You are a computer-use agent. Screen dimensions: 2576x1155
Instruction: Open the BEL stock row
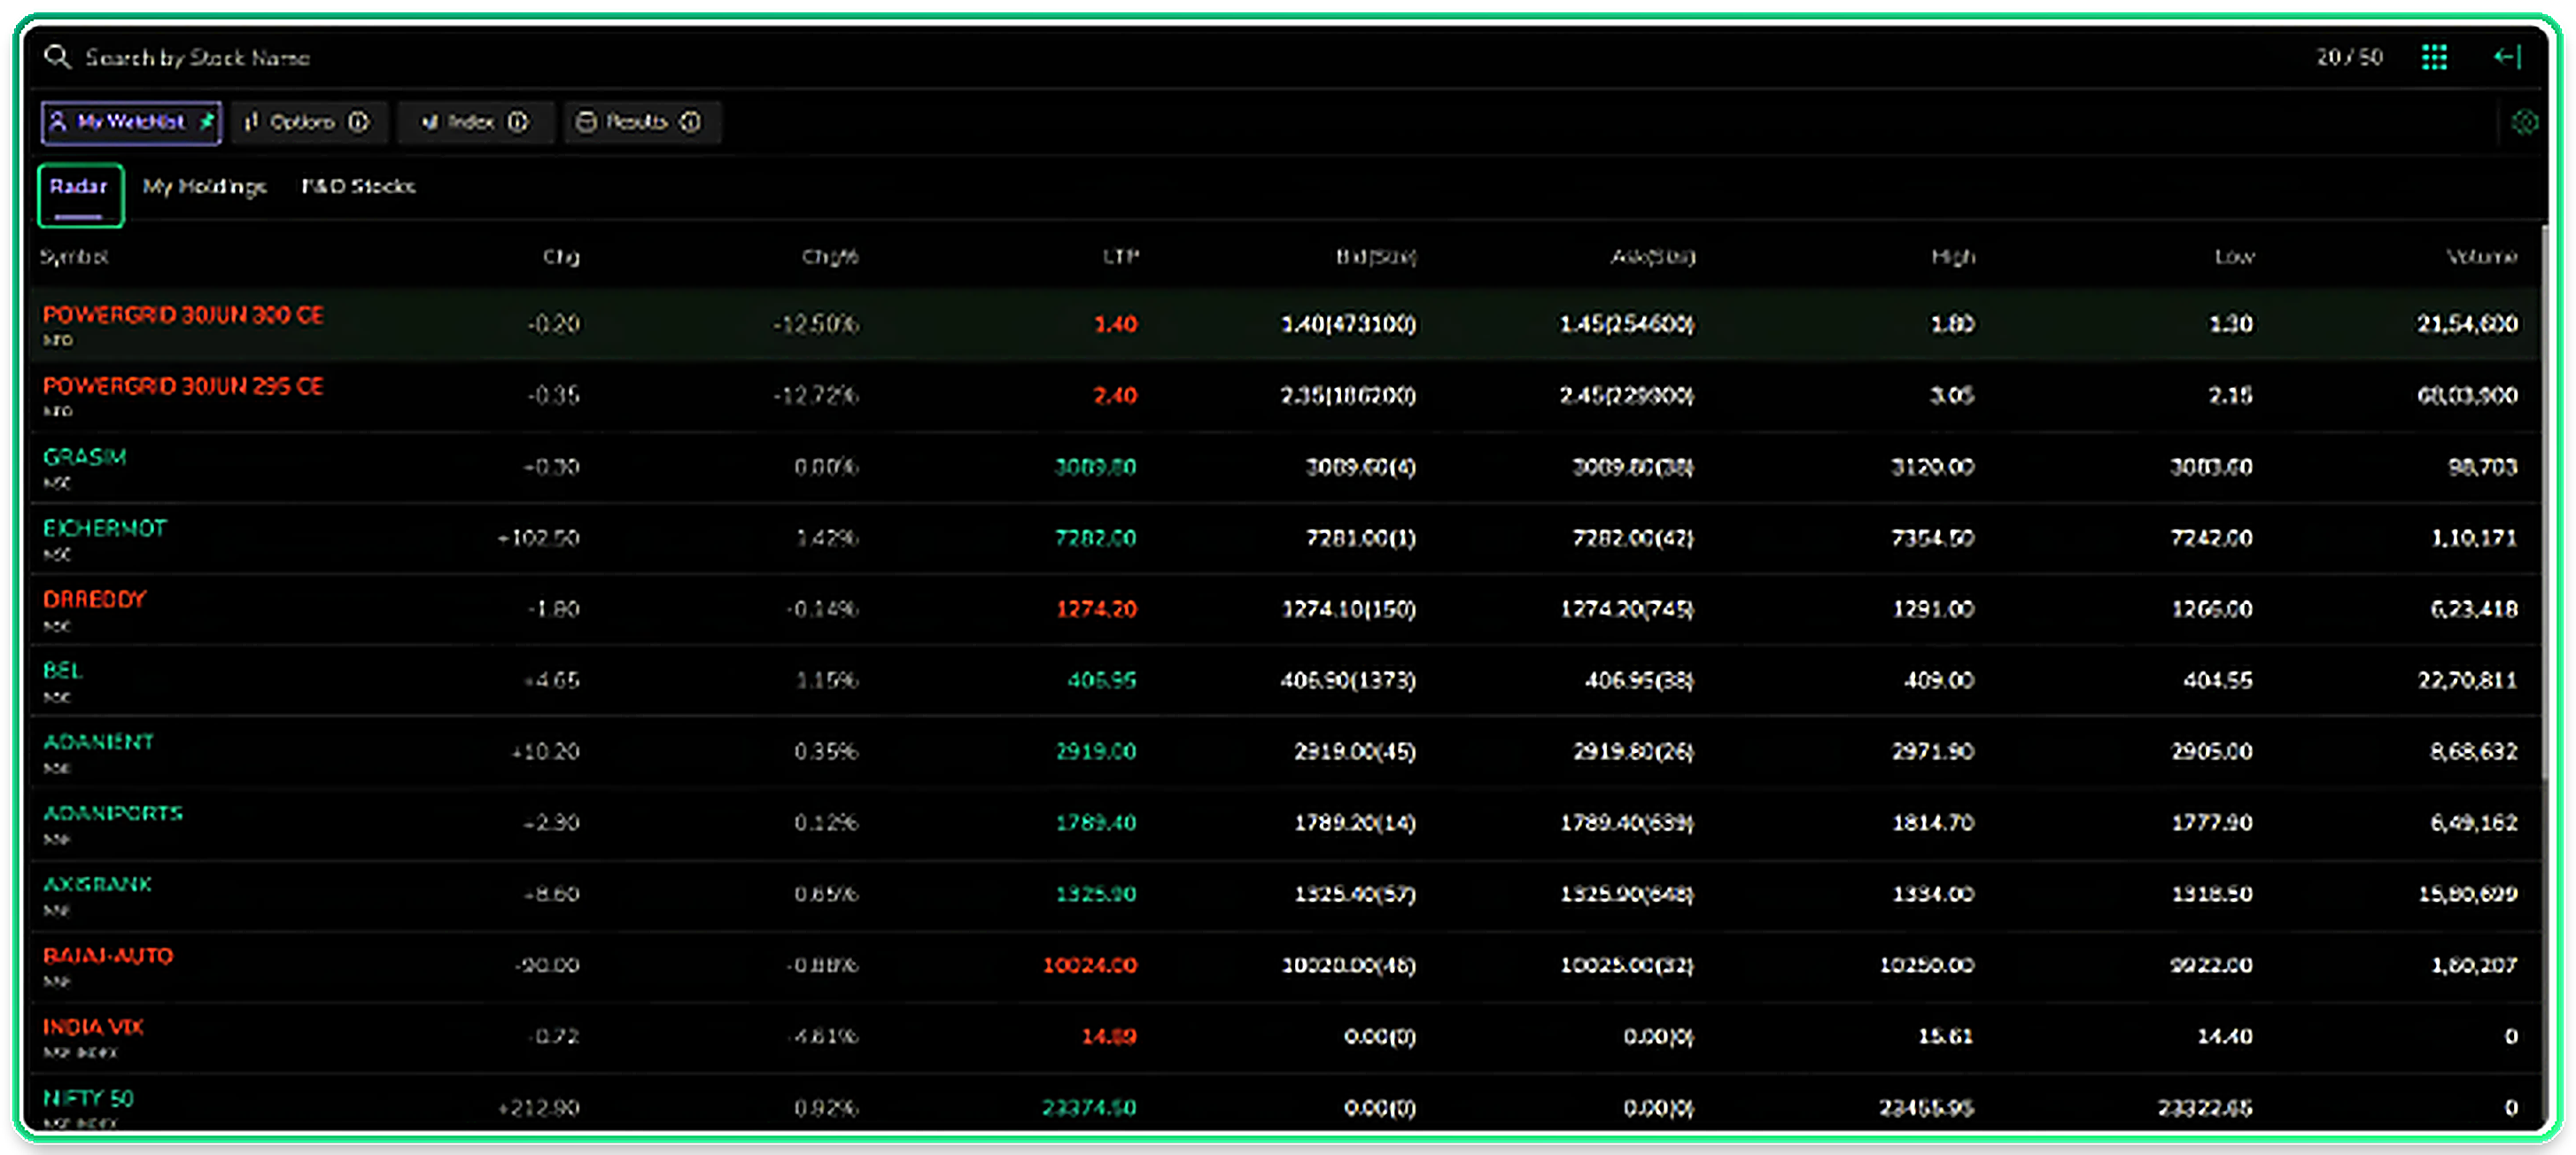pos(1285,680)
